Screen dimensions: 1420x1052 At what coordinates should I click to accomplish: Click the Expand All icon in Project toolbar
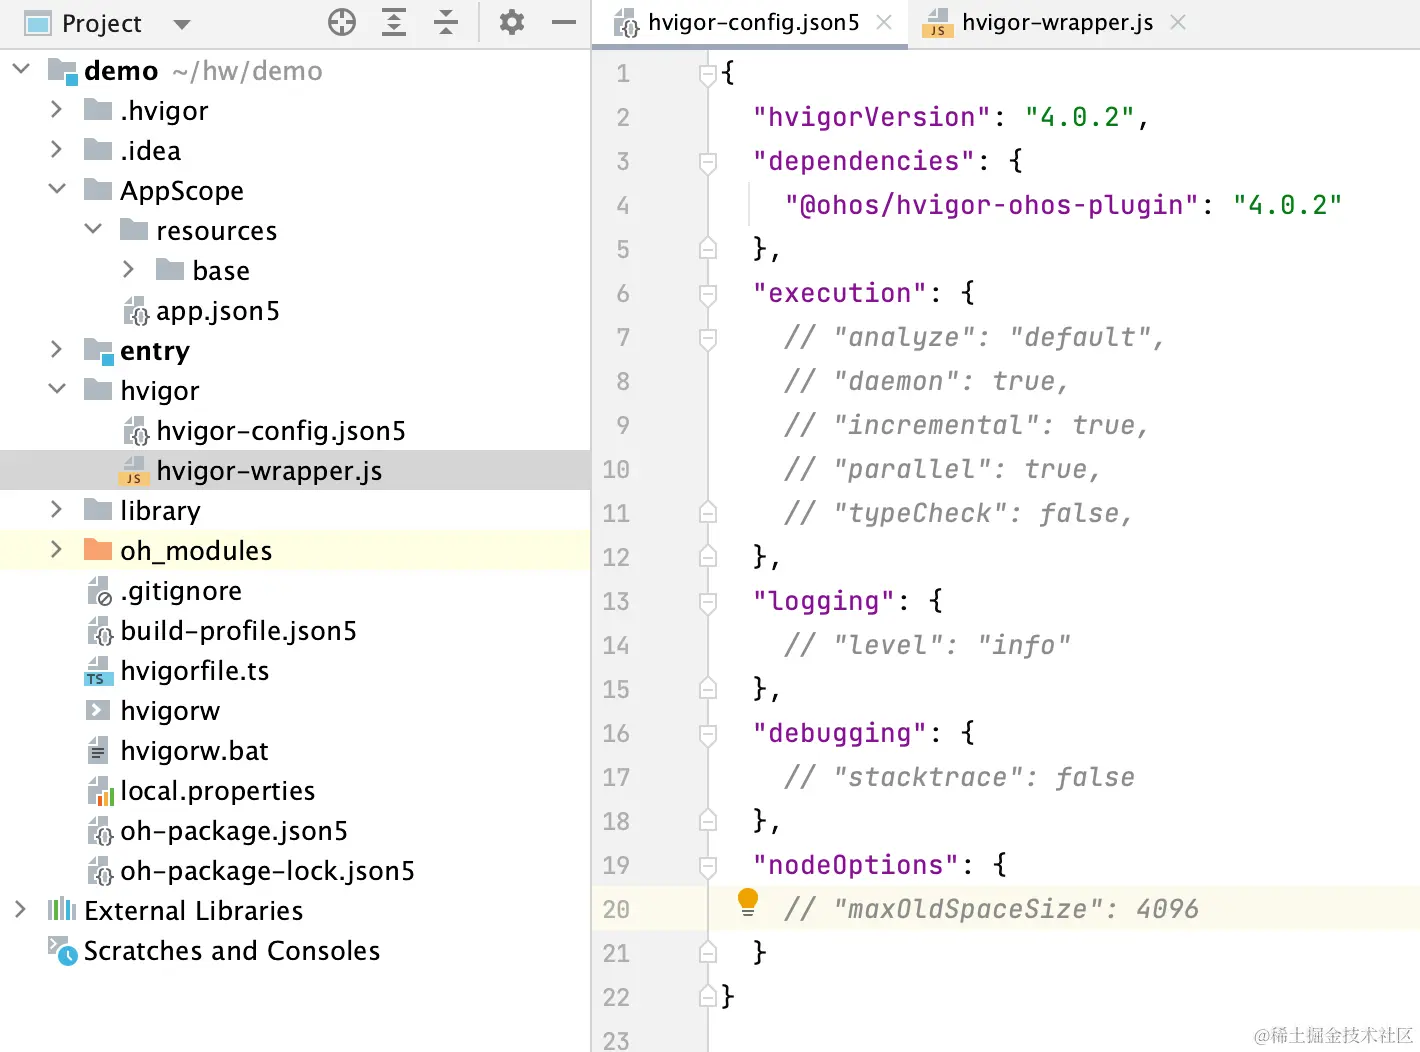pyautogui.click(x=394, y=22)
